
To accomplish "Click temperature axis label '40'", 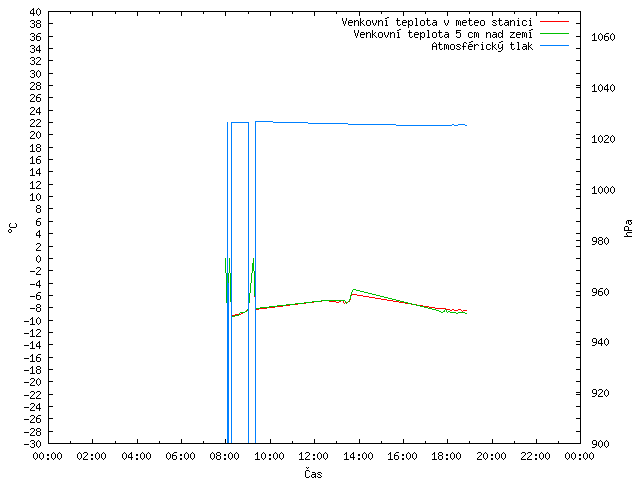I will click(x=36, y=12).
